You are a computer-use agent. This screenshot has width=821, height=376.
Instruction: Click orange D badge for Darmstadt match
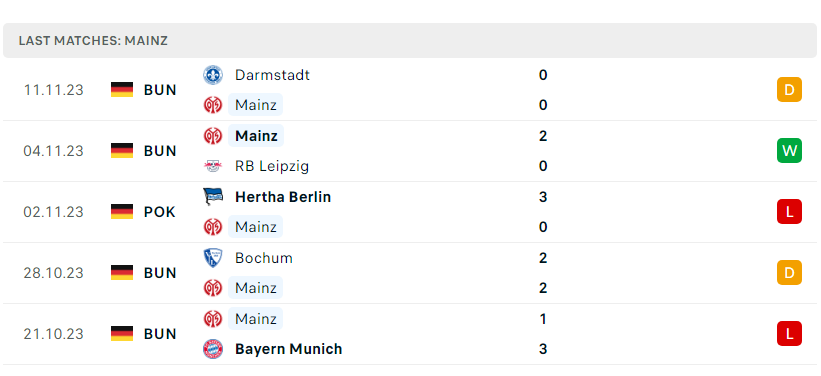789,90
